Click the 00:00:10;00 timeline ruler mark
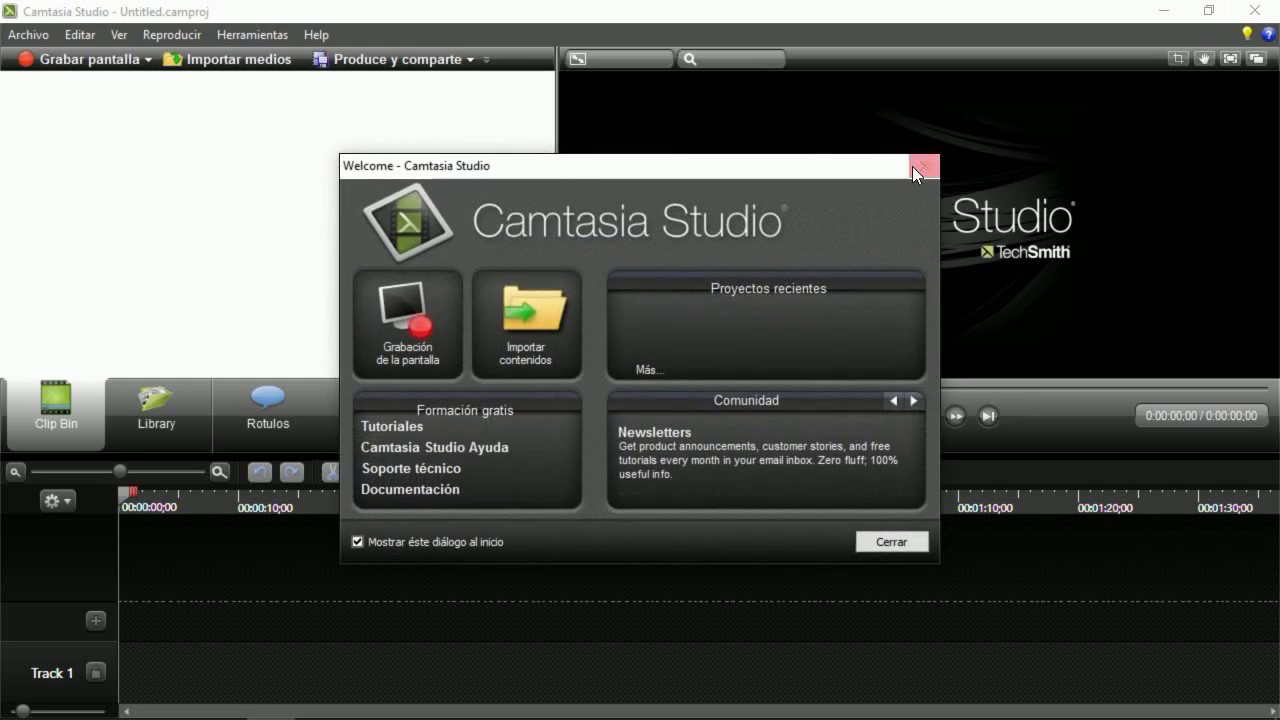Screen dimensions: 1280x720 pyautogui.click(x=265, y=508)
